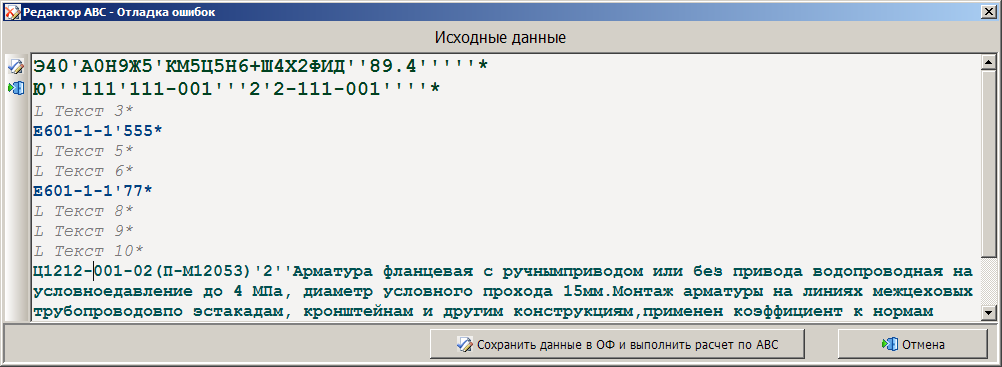Click the Редактор АВС app icon in title bar

11,12
